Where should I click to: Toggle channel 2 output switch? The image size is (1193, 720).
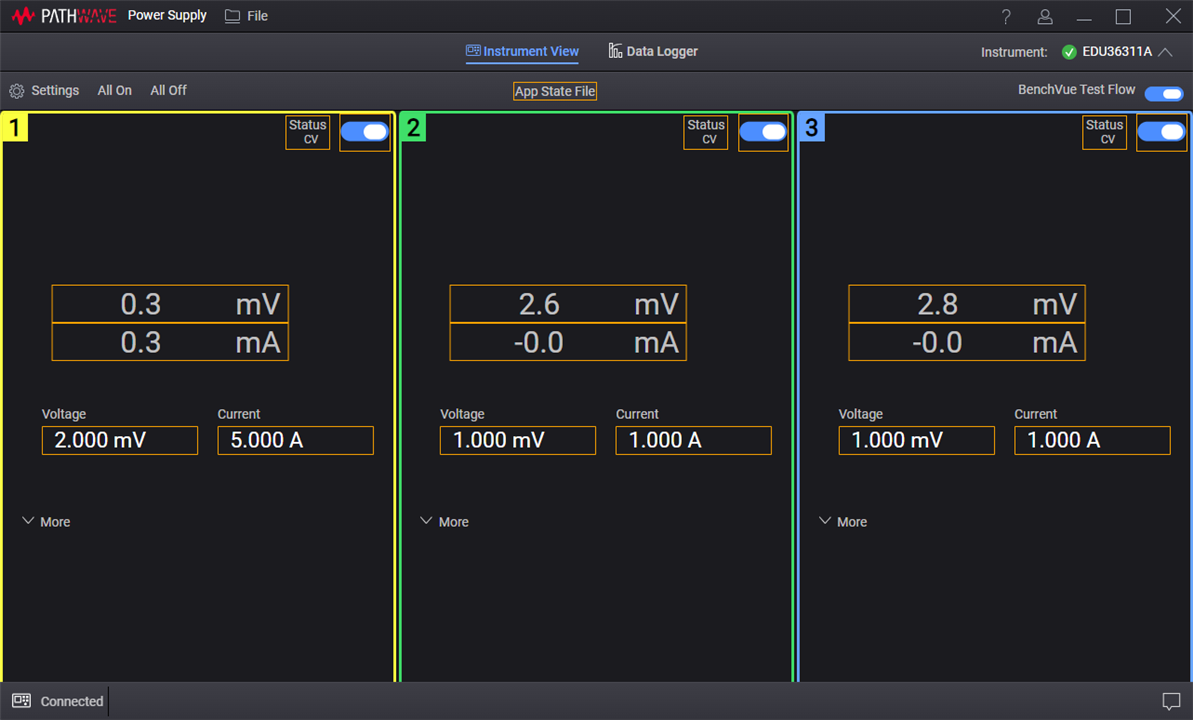point(763,132)
